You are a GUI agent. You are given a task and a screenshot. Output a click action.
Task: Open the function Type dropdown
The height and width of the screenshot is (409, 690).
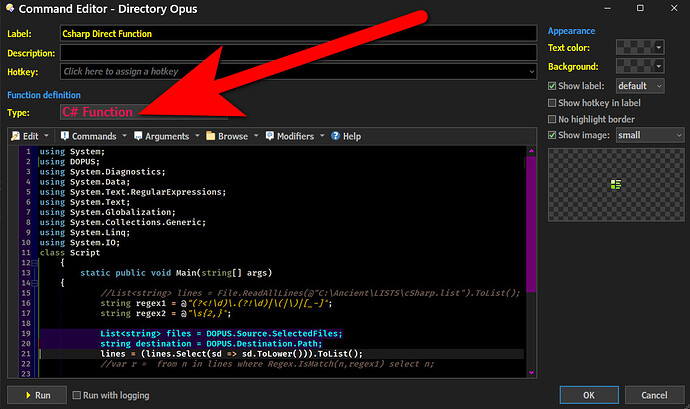tap(100, 112)
